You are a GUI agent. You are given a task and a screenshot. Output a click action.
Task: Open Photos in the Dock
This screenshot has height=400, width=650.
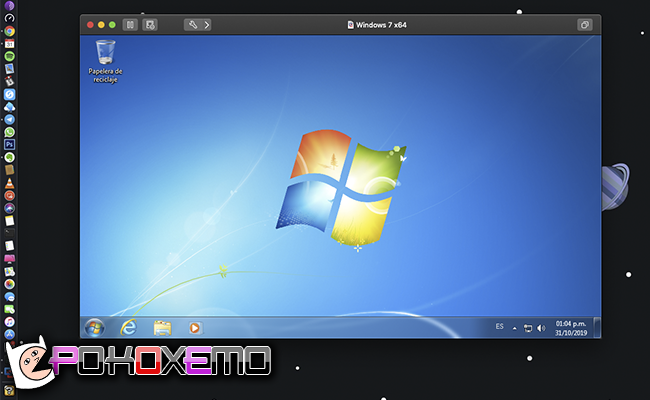click(10, 284)
